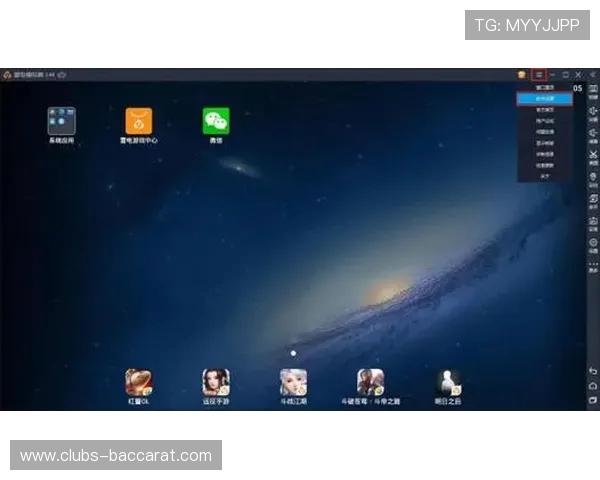The height and width of the screenshot is (480, 600).
Task: Collapse the sidebar with the double-chevron button
Action: coord(591,74)
